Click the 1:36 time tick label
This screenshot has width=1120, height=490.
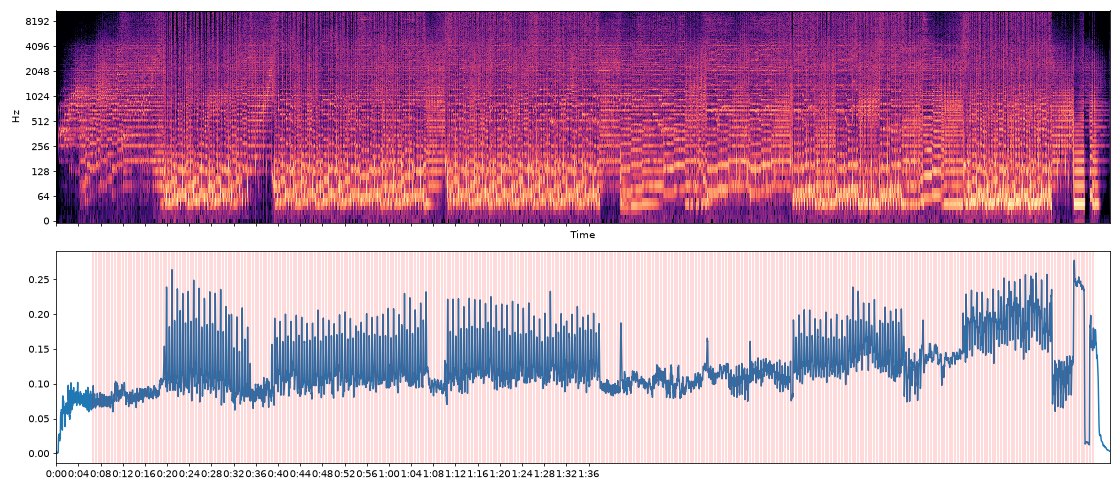[587, 473]
